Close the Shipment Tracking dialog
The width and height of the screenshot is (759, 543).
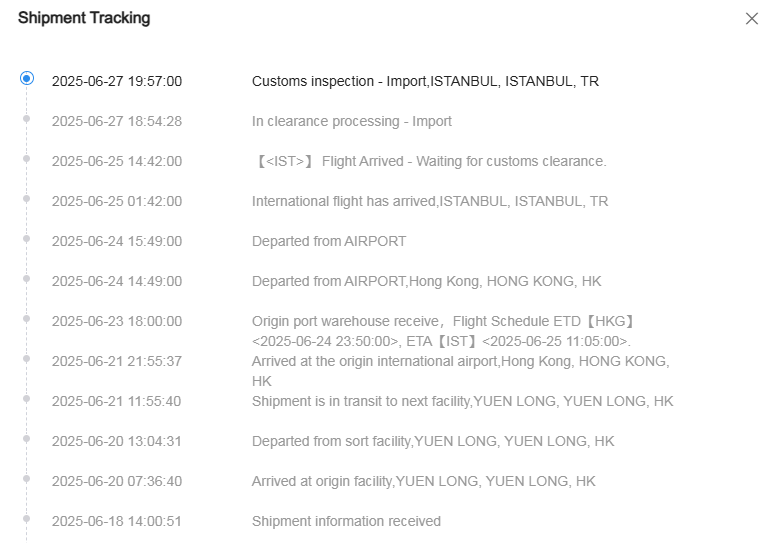[x=751, y=18]
